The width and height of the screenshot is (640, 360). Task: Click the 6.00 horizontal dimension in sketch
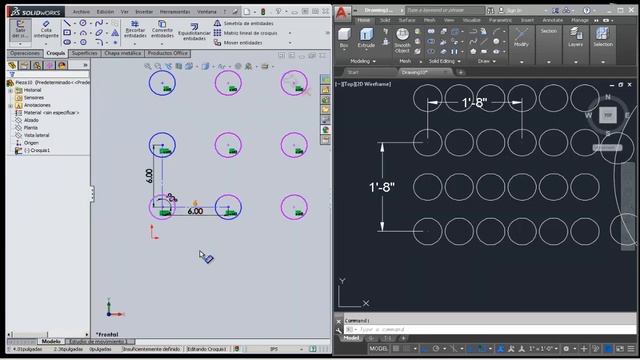(x=195, y=211)
